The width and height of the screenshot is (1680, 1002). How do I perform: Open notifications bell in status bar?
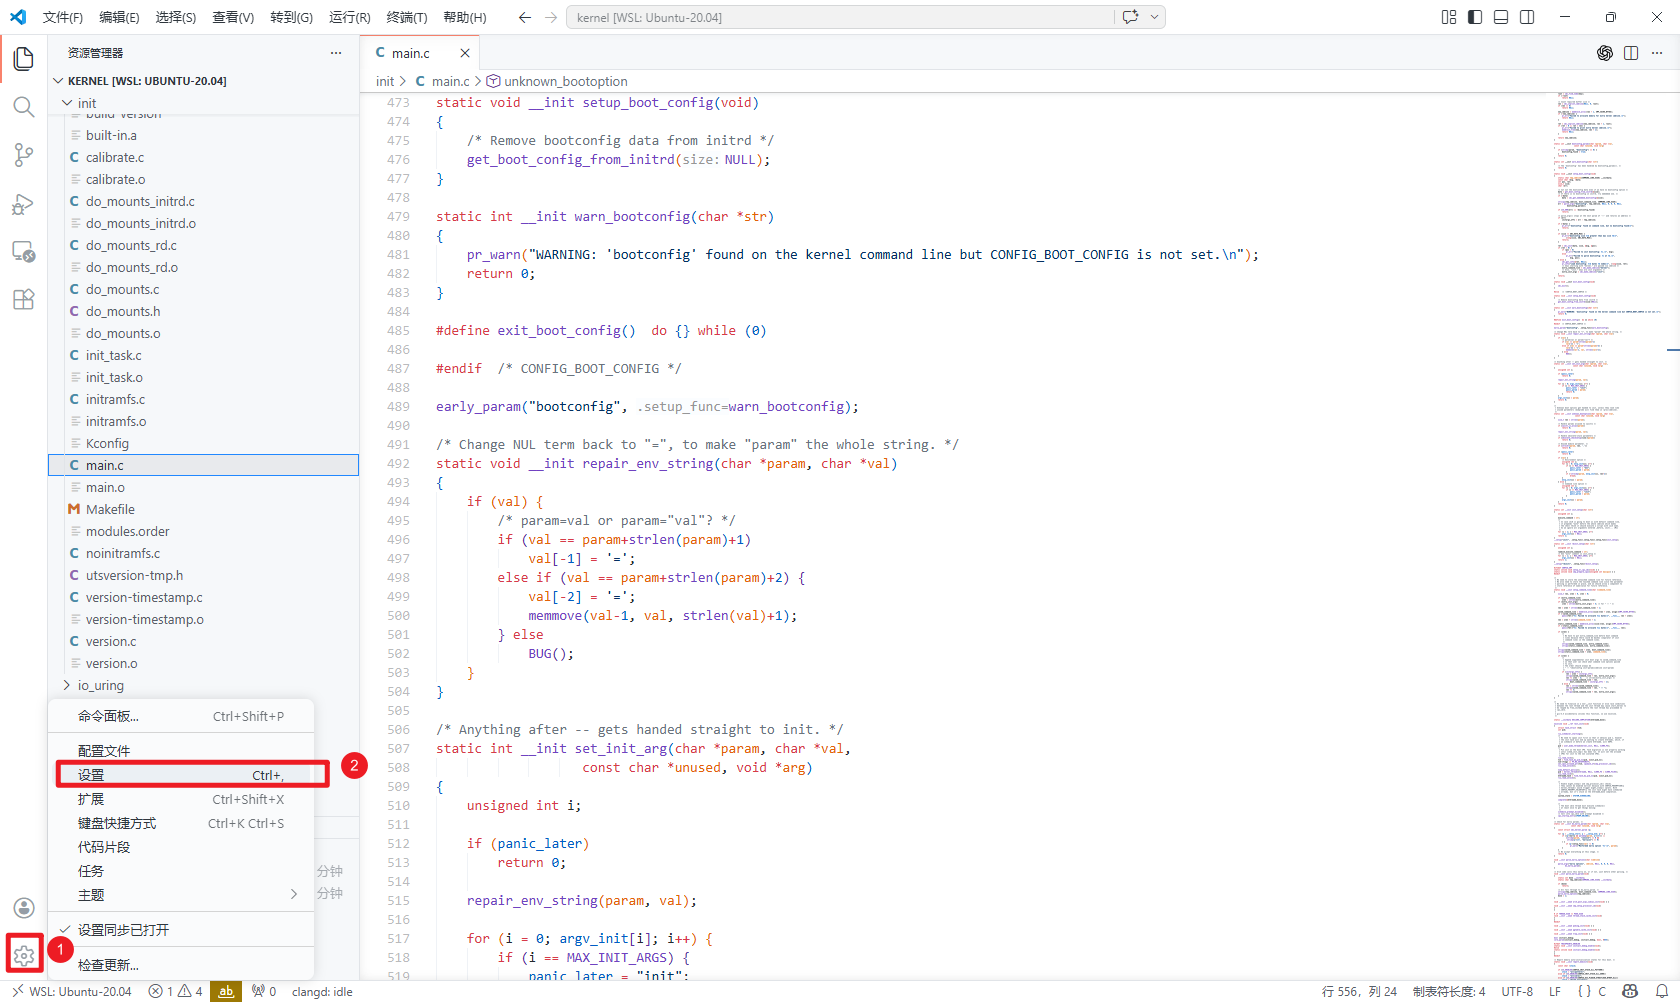tap(1662, 992)
